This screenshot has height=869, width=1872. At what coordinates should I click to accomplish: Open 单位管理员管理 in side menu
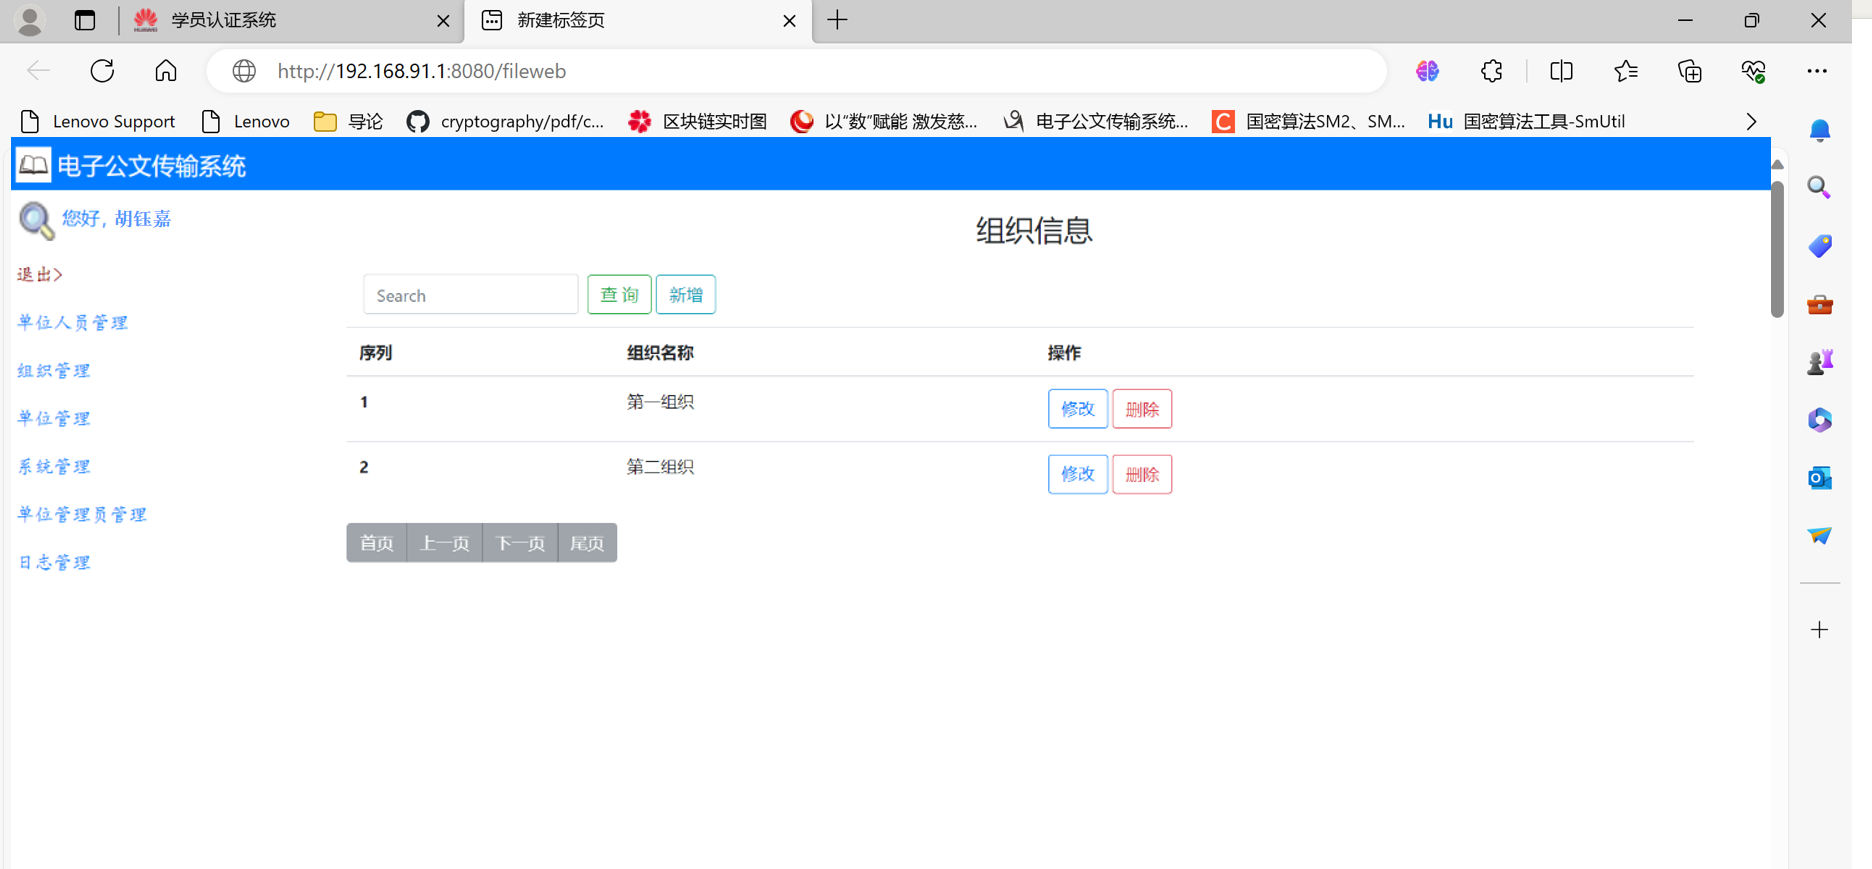tap(82, 514)
